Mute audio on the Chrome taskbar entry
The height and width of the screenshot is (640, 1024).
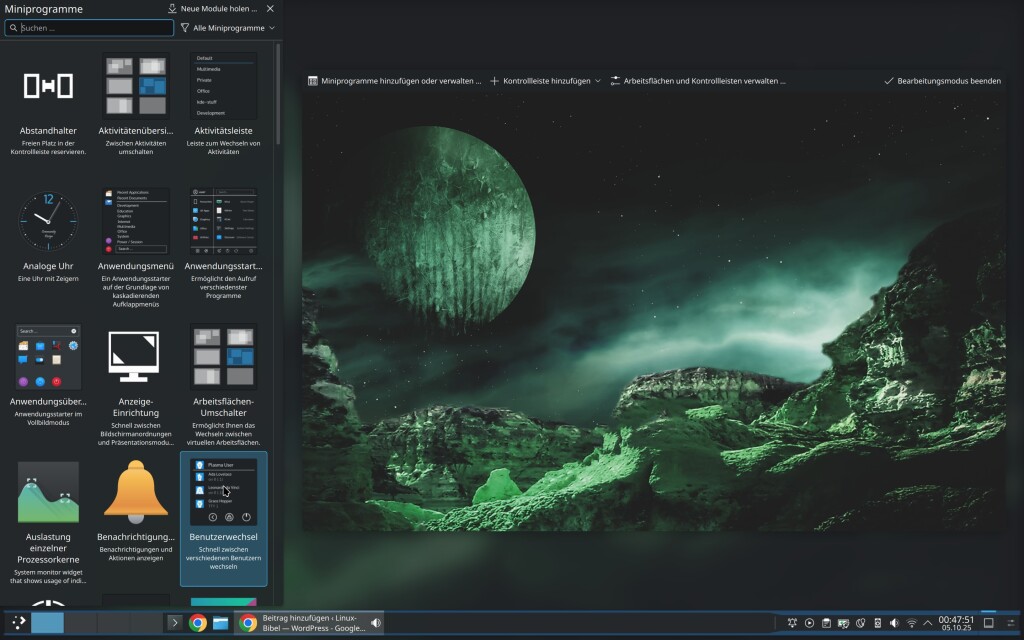tap(376, 623)
